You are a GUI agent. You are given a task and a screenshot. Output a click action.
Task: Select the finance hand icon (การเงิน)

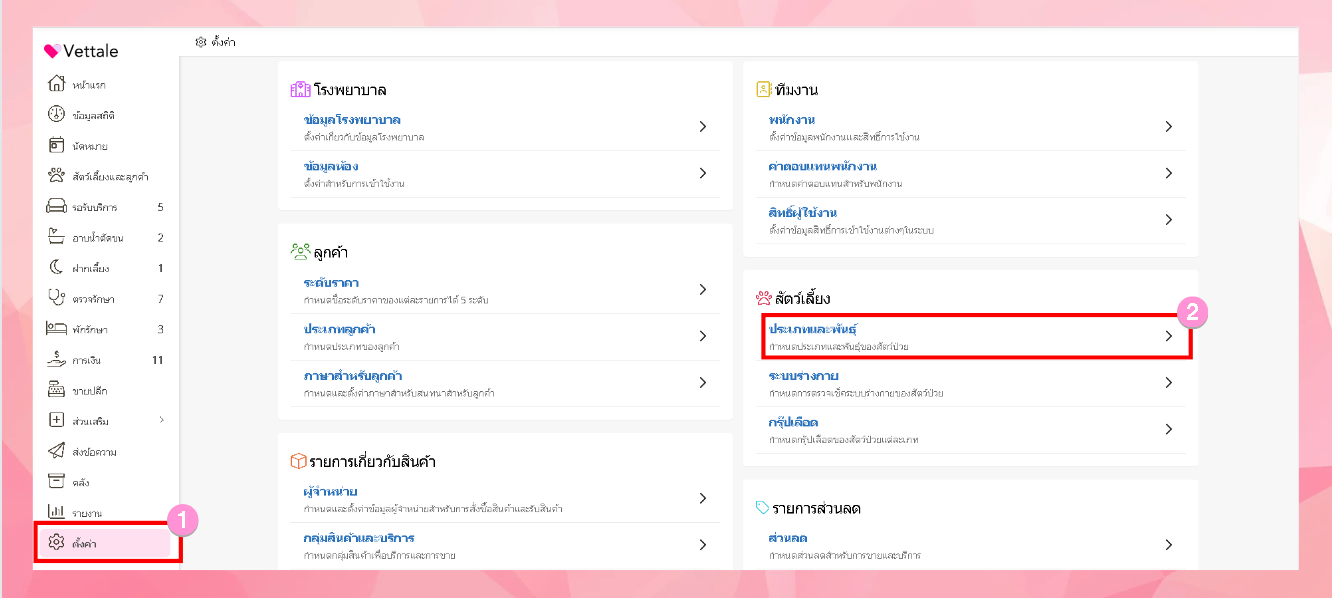pyautogui.click(x=57, y=360)
